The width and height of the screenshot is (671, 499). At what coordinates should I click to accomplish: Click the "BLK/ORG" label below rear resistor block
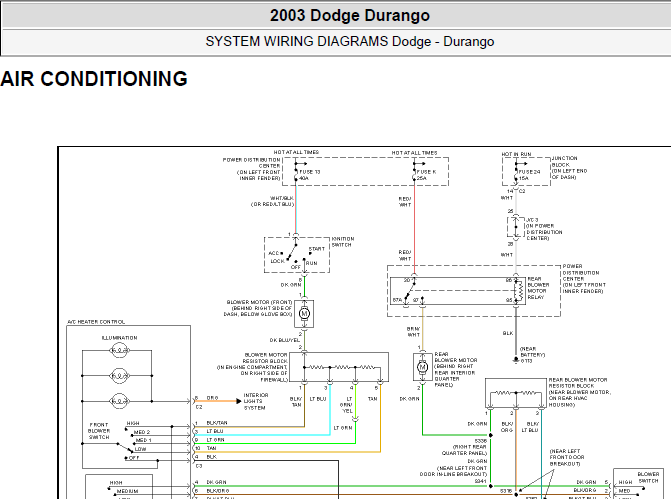tap(507, 427)
